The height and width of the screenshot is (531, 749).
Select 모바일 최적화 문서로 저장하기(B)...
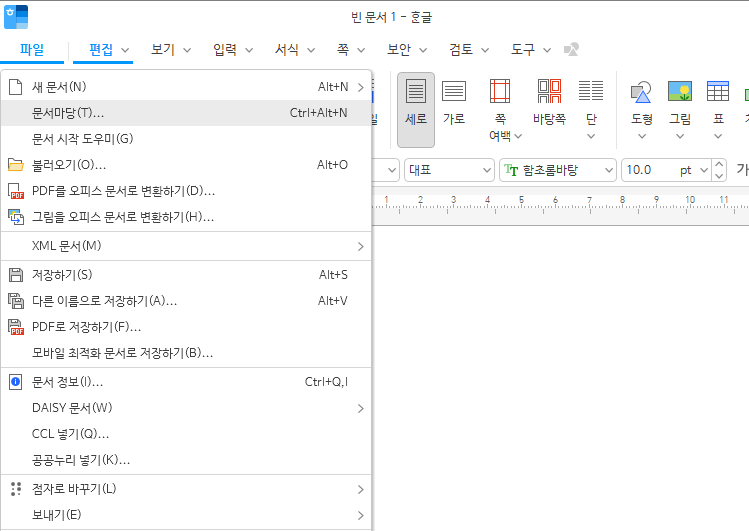tap(186, 353)
